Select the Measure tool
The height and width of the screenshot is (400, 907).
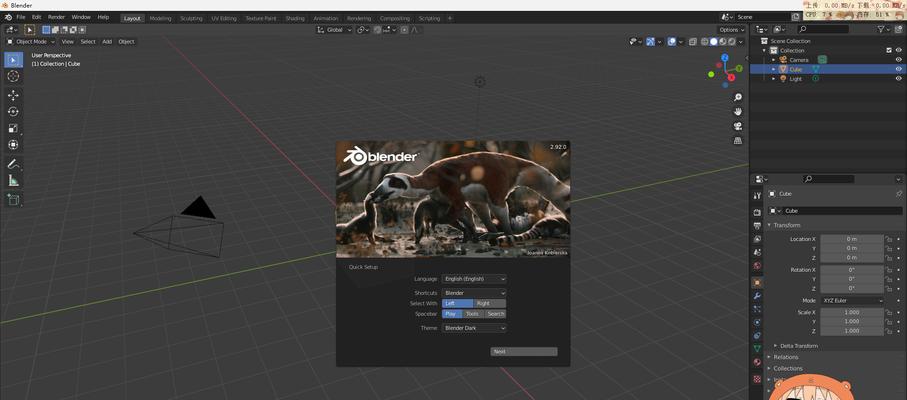tap(13, 181)
